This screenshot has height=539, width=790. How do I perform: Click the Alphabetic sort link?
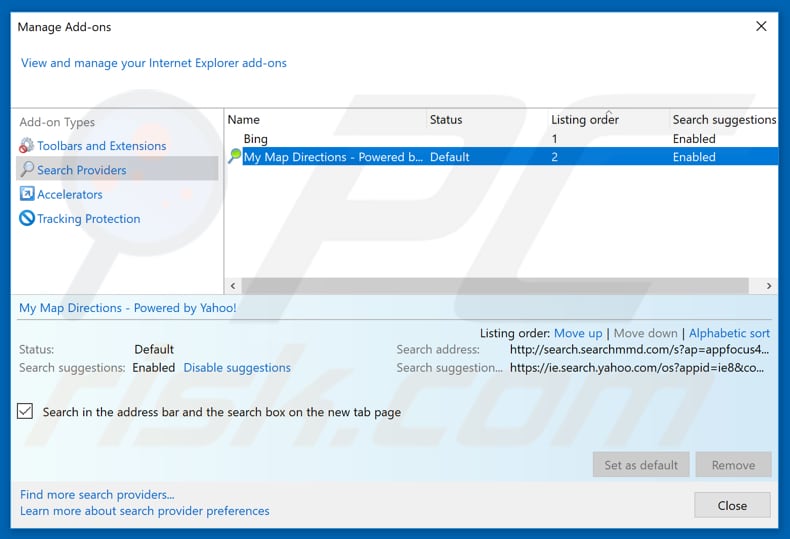click(729, 333)
